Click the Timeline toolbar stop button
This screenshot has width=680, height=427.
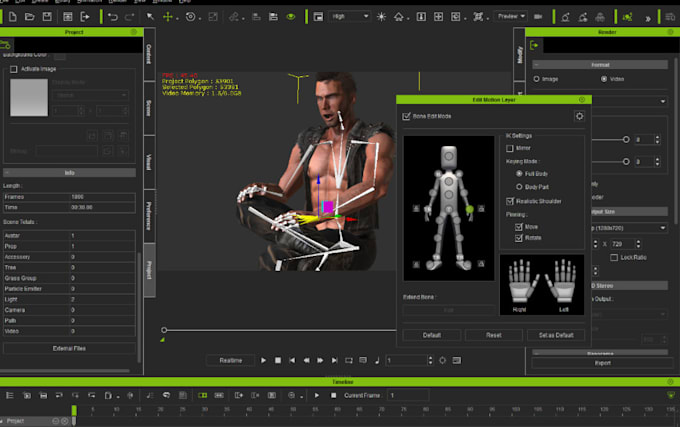pos(333,395)
